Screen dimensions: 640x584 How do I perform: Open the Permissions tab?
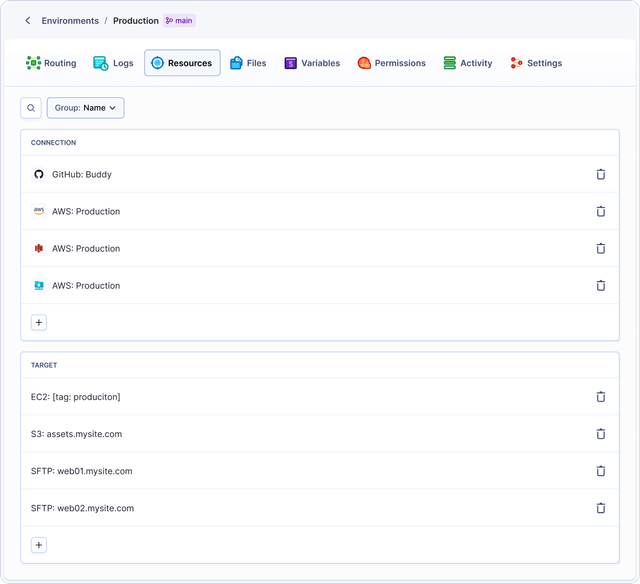click(391, 63)
